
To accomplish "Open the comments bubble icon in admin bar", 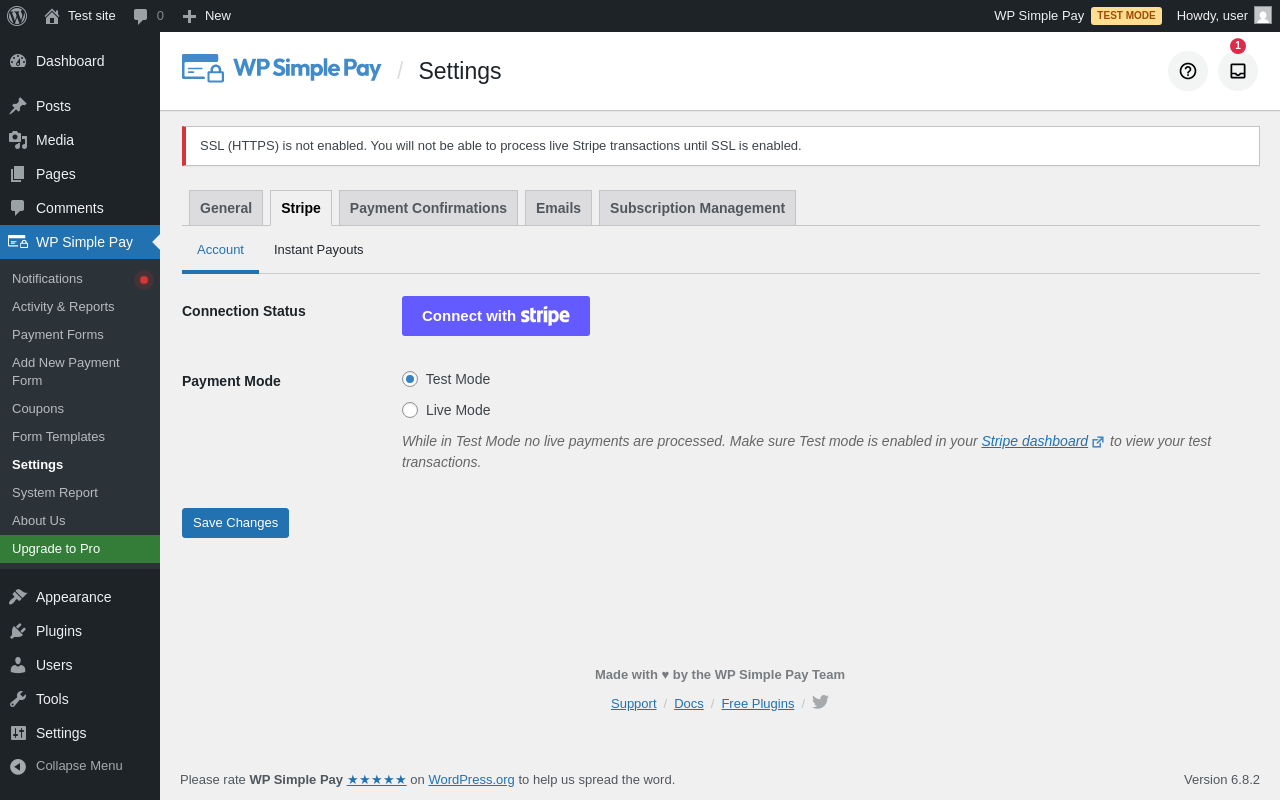I will tap(141, 16).
